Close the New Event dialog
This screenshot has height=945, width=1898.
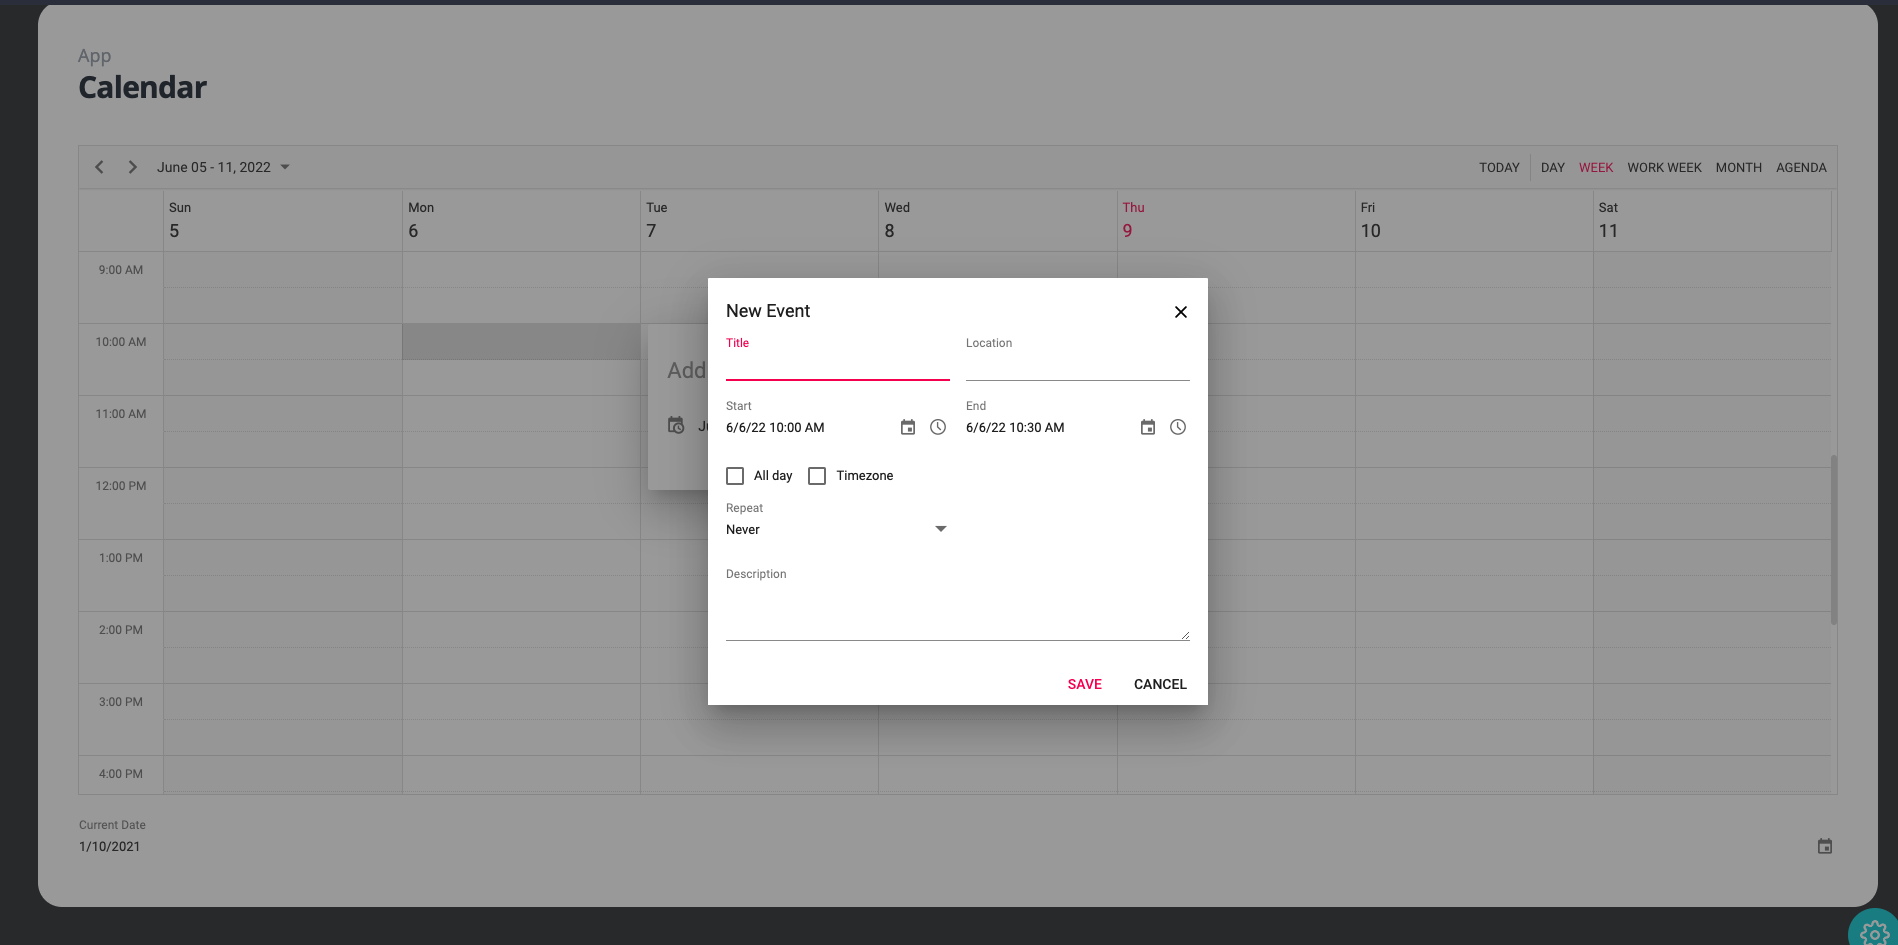(x=1181, y=312)
